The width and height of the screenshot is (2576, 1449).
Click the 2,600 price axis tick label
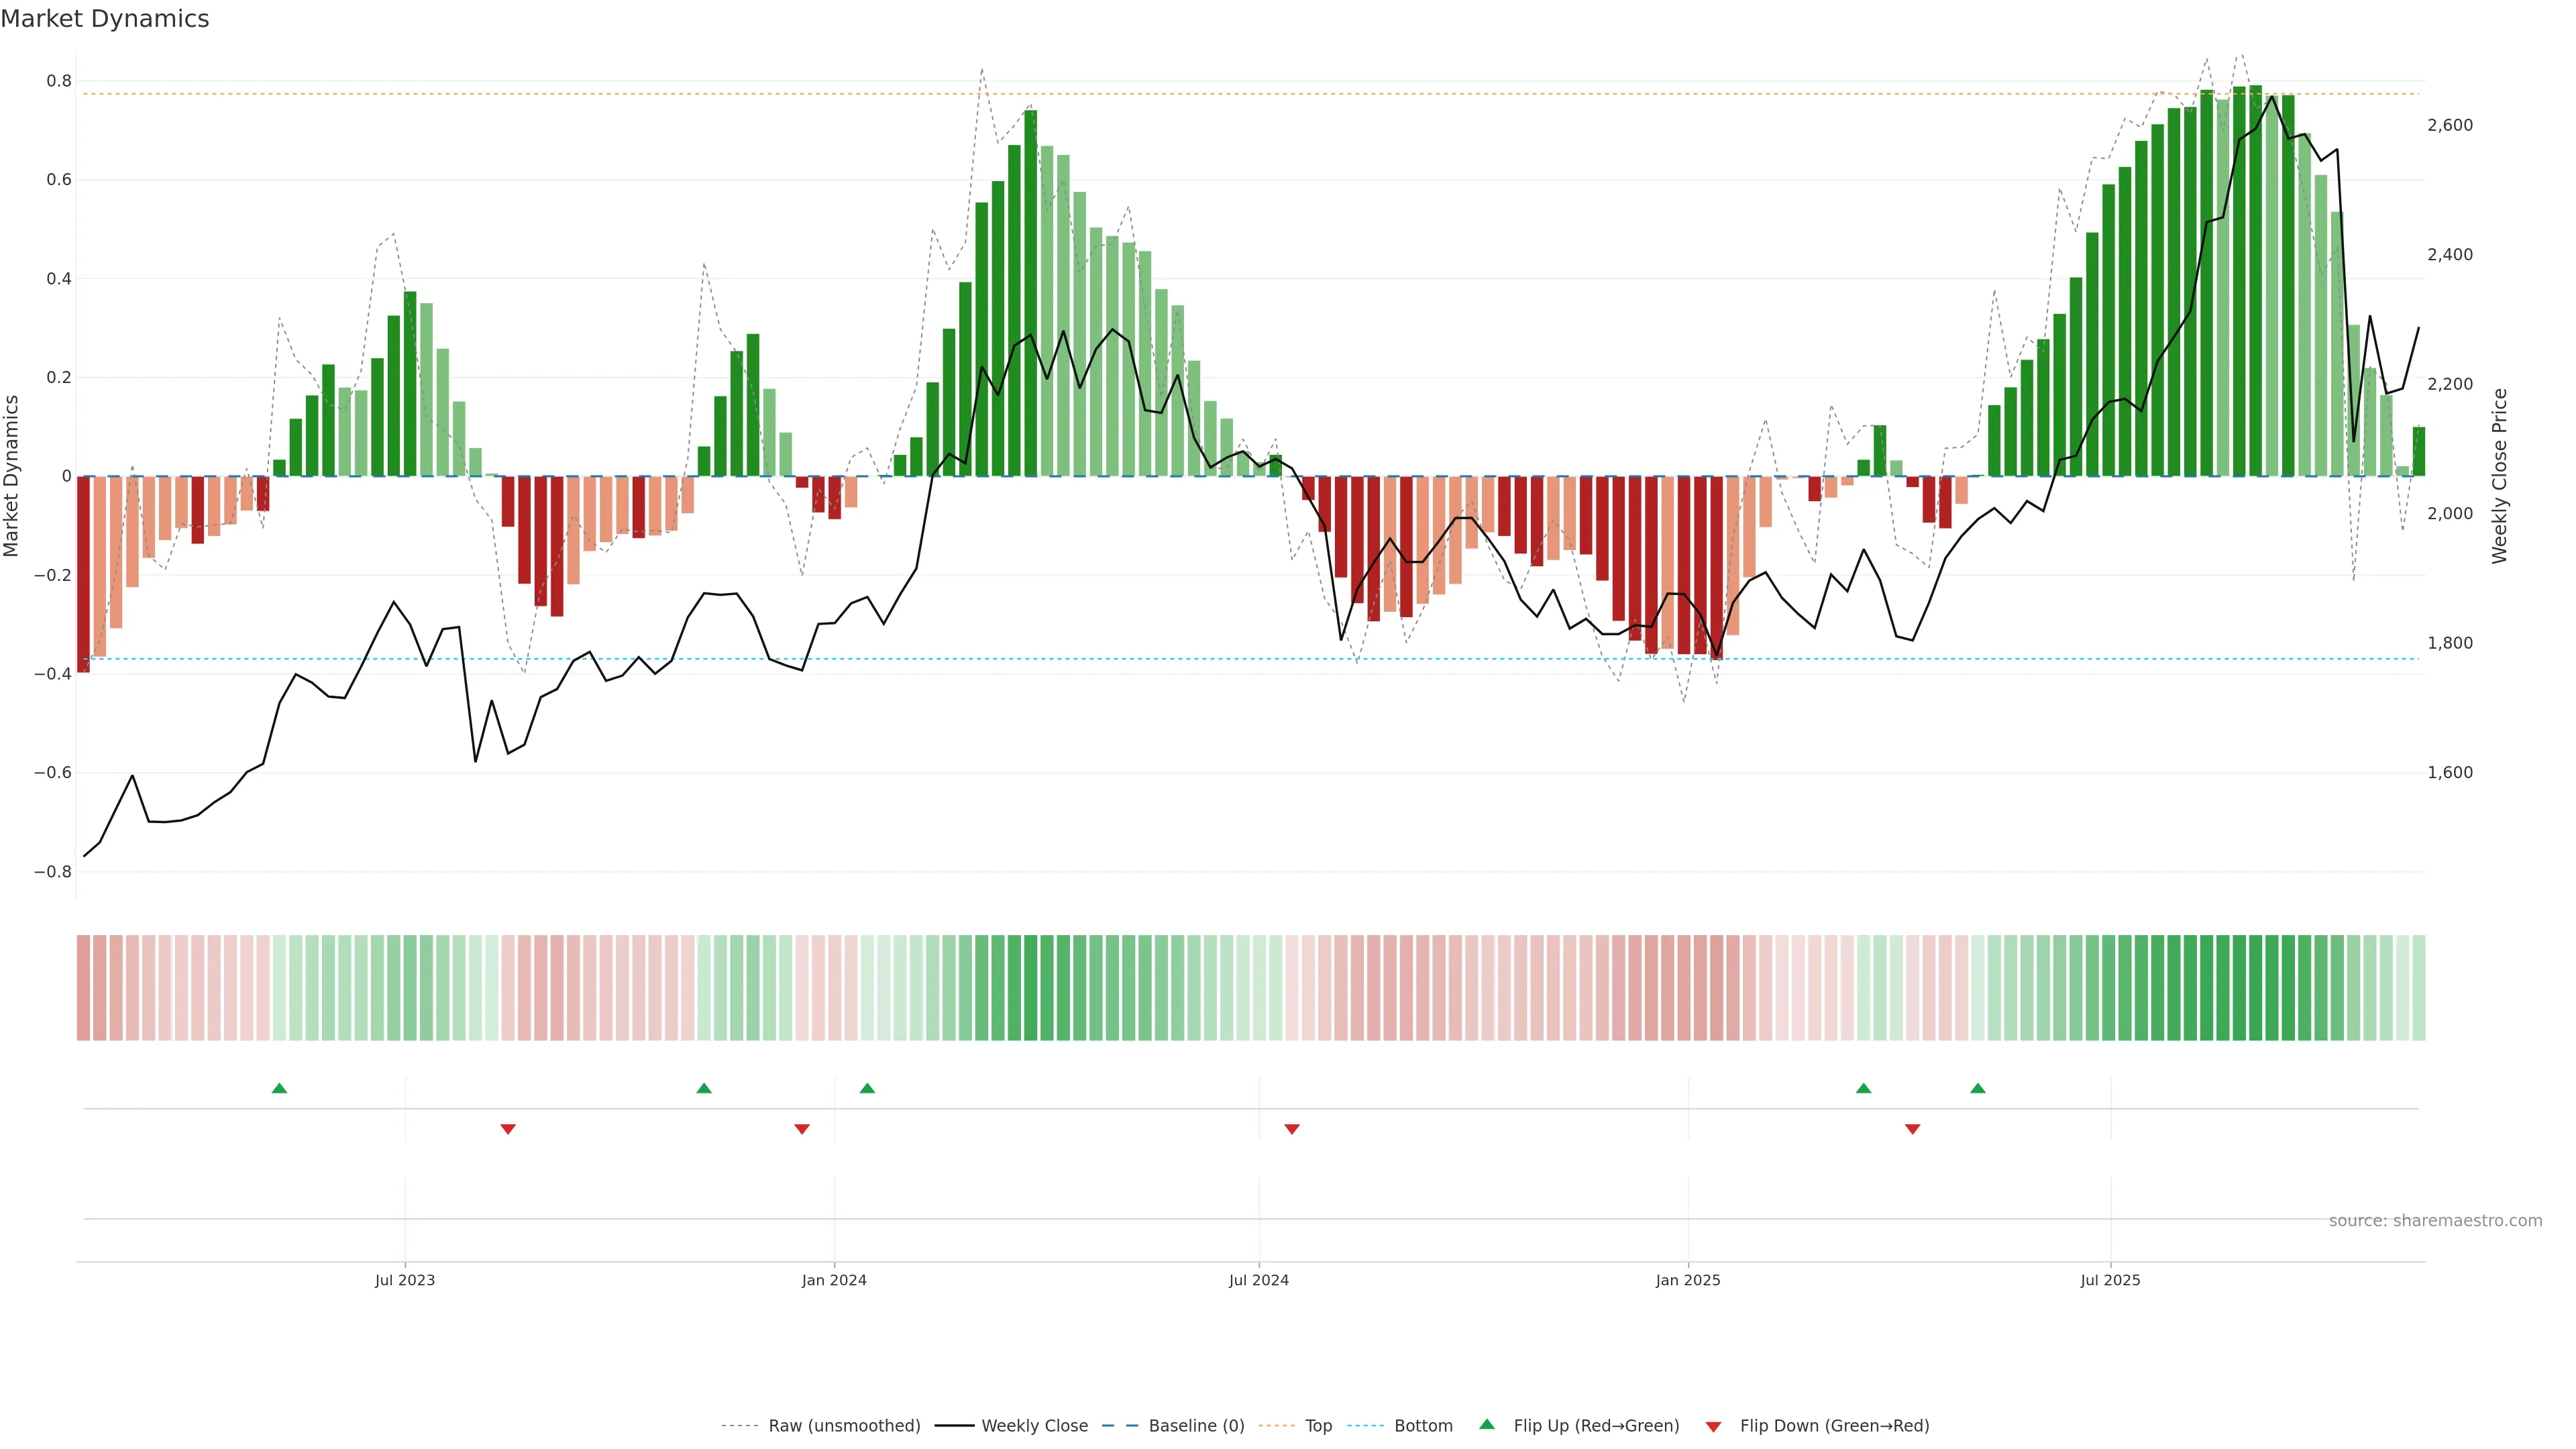pos(2449,125)
